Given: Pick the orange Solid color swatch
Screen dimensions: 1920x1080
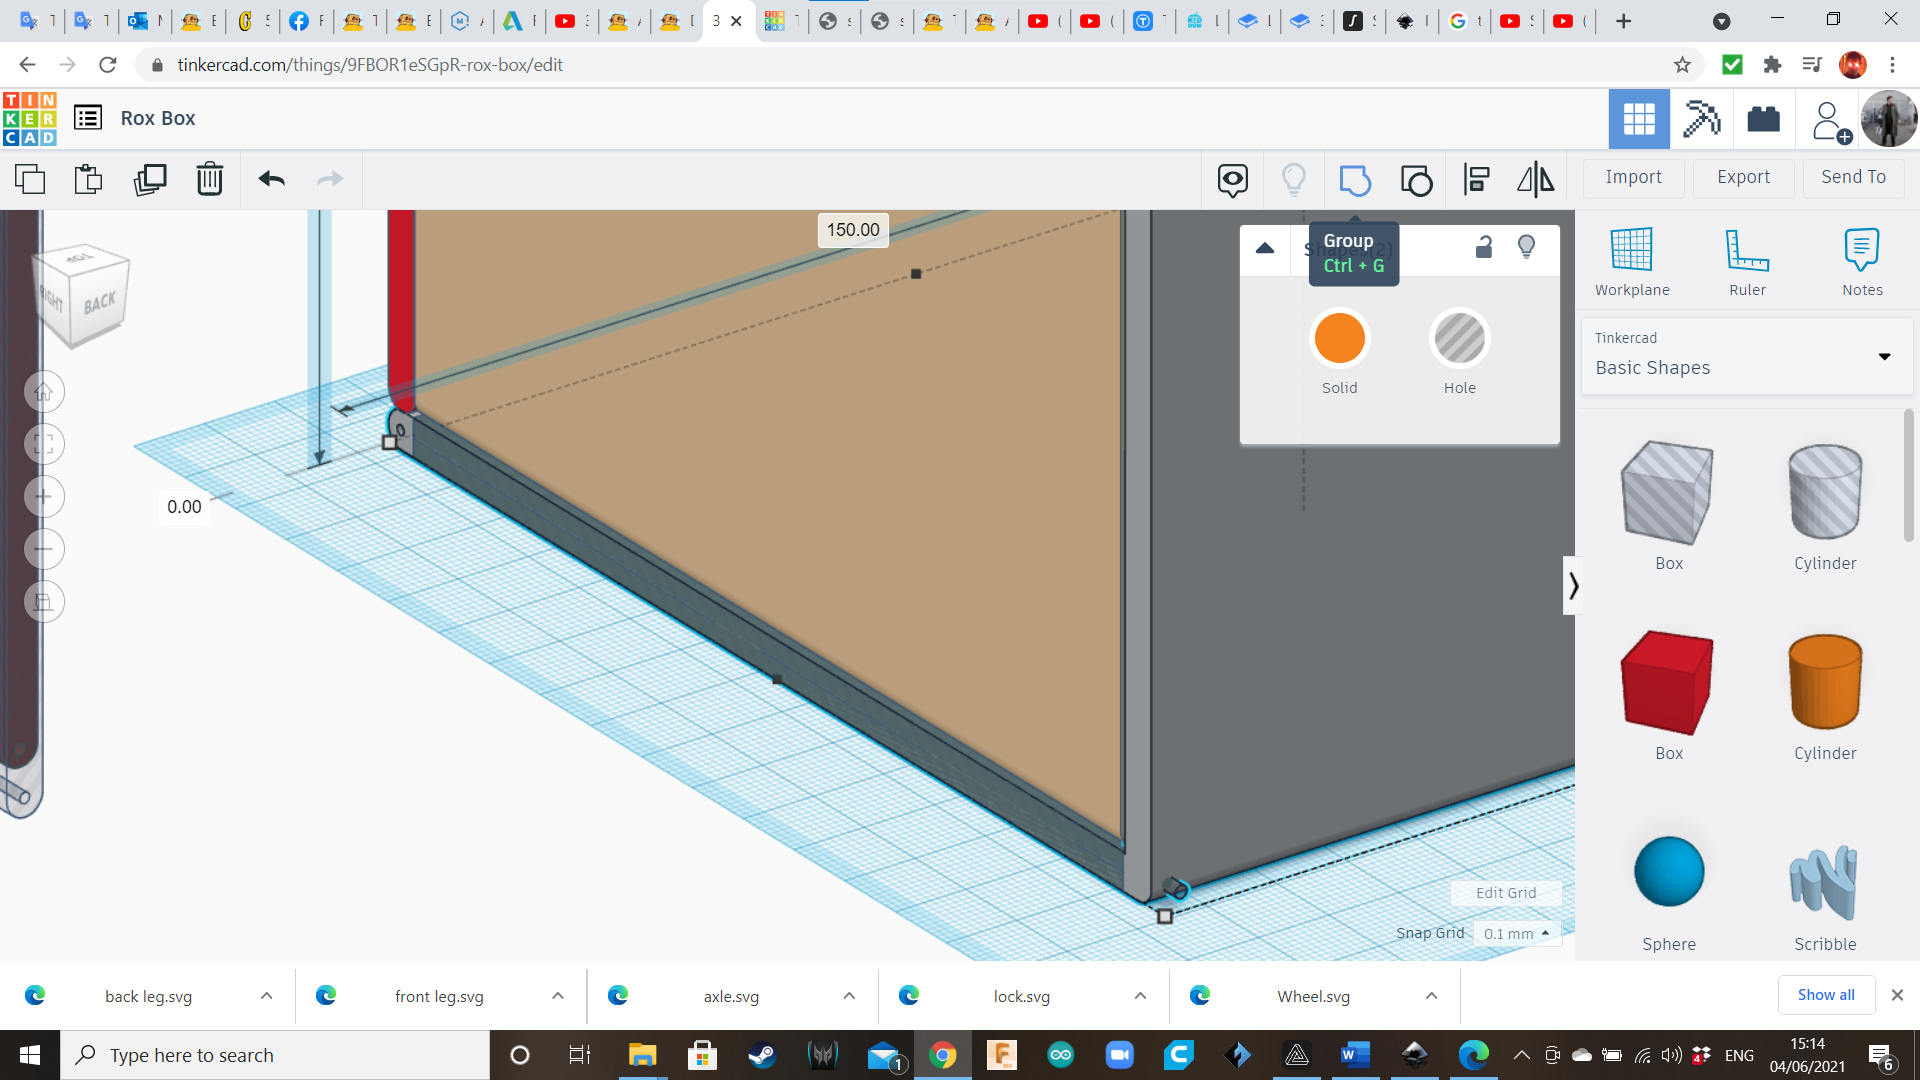Looking at the screenshot, I should tap(1339, 339).
